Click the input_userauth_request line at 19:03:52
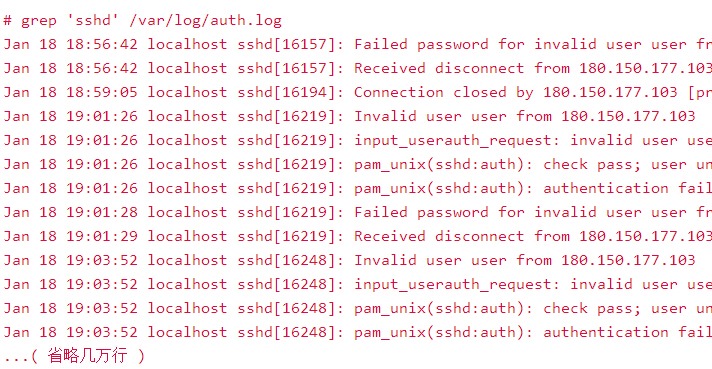Screen dimensions: 712x369 pos(358,285)
